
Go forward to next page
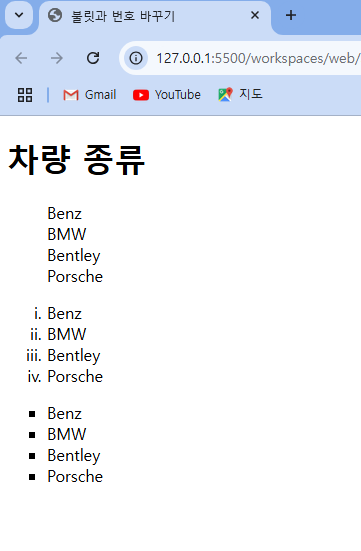[x=57, y=58]
